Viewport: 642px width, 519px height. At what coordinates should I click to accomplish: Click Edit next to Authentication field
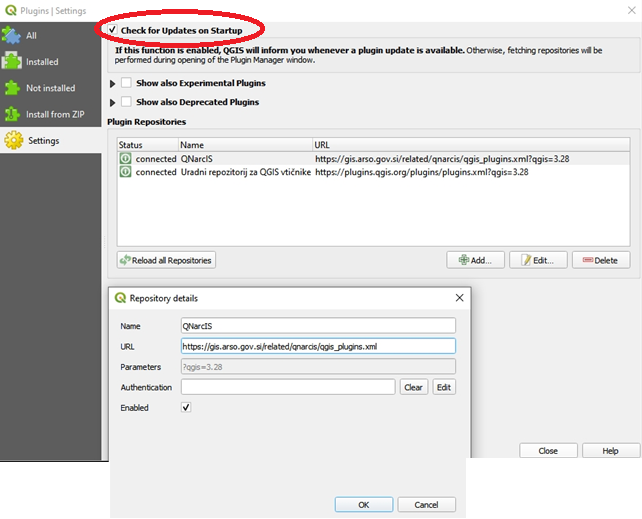point(444,387)
